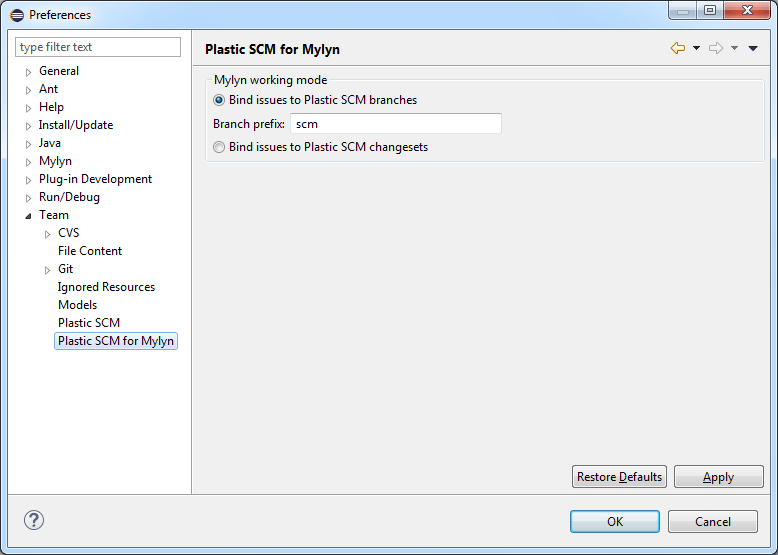Click Restore Defaults button
778x555 pixels.
(619, 477)
